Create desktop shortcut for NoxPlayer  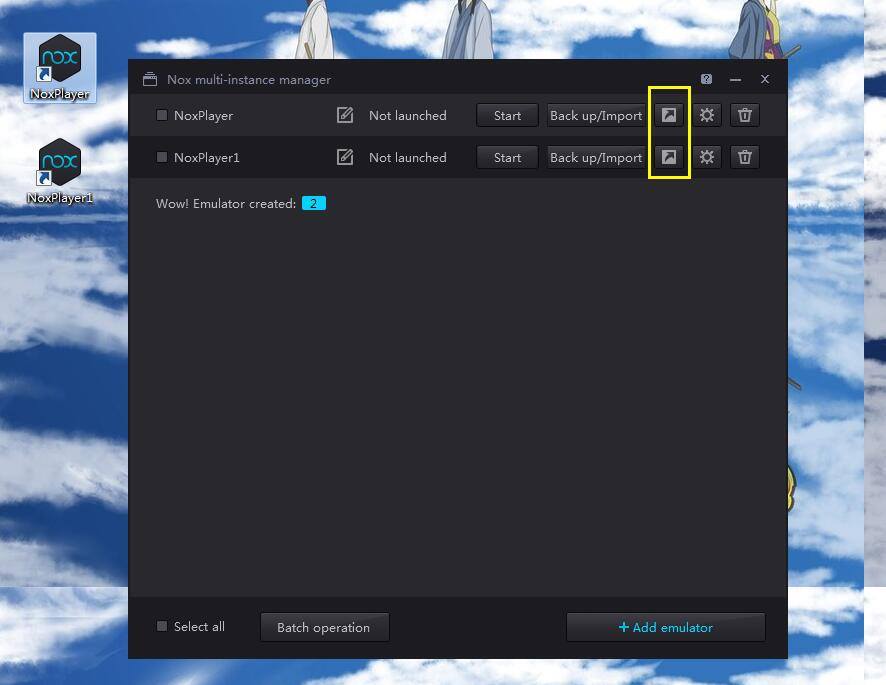[x=669, y=115]
